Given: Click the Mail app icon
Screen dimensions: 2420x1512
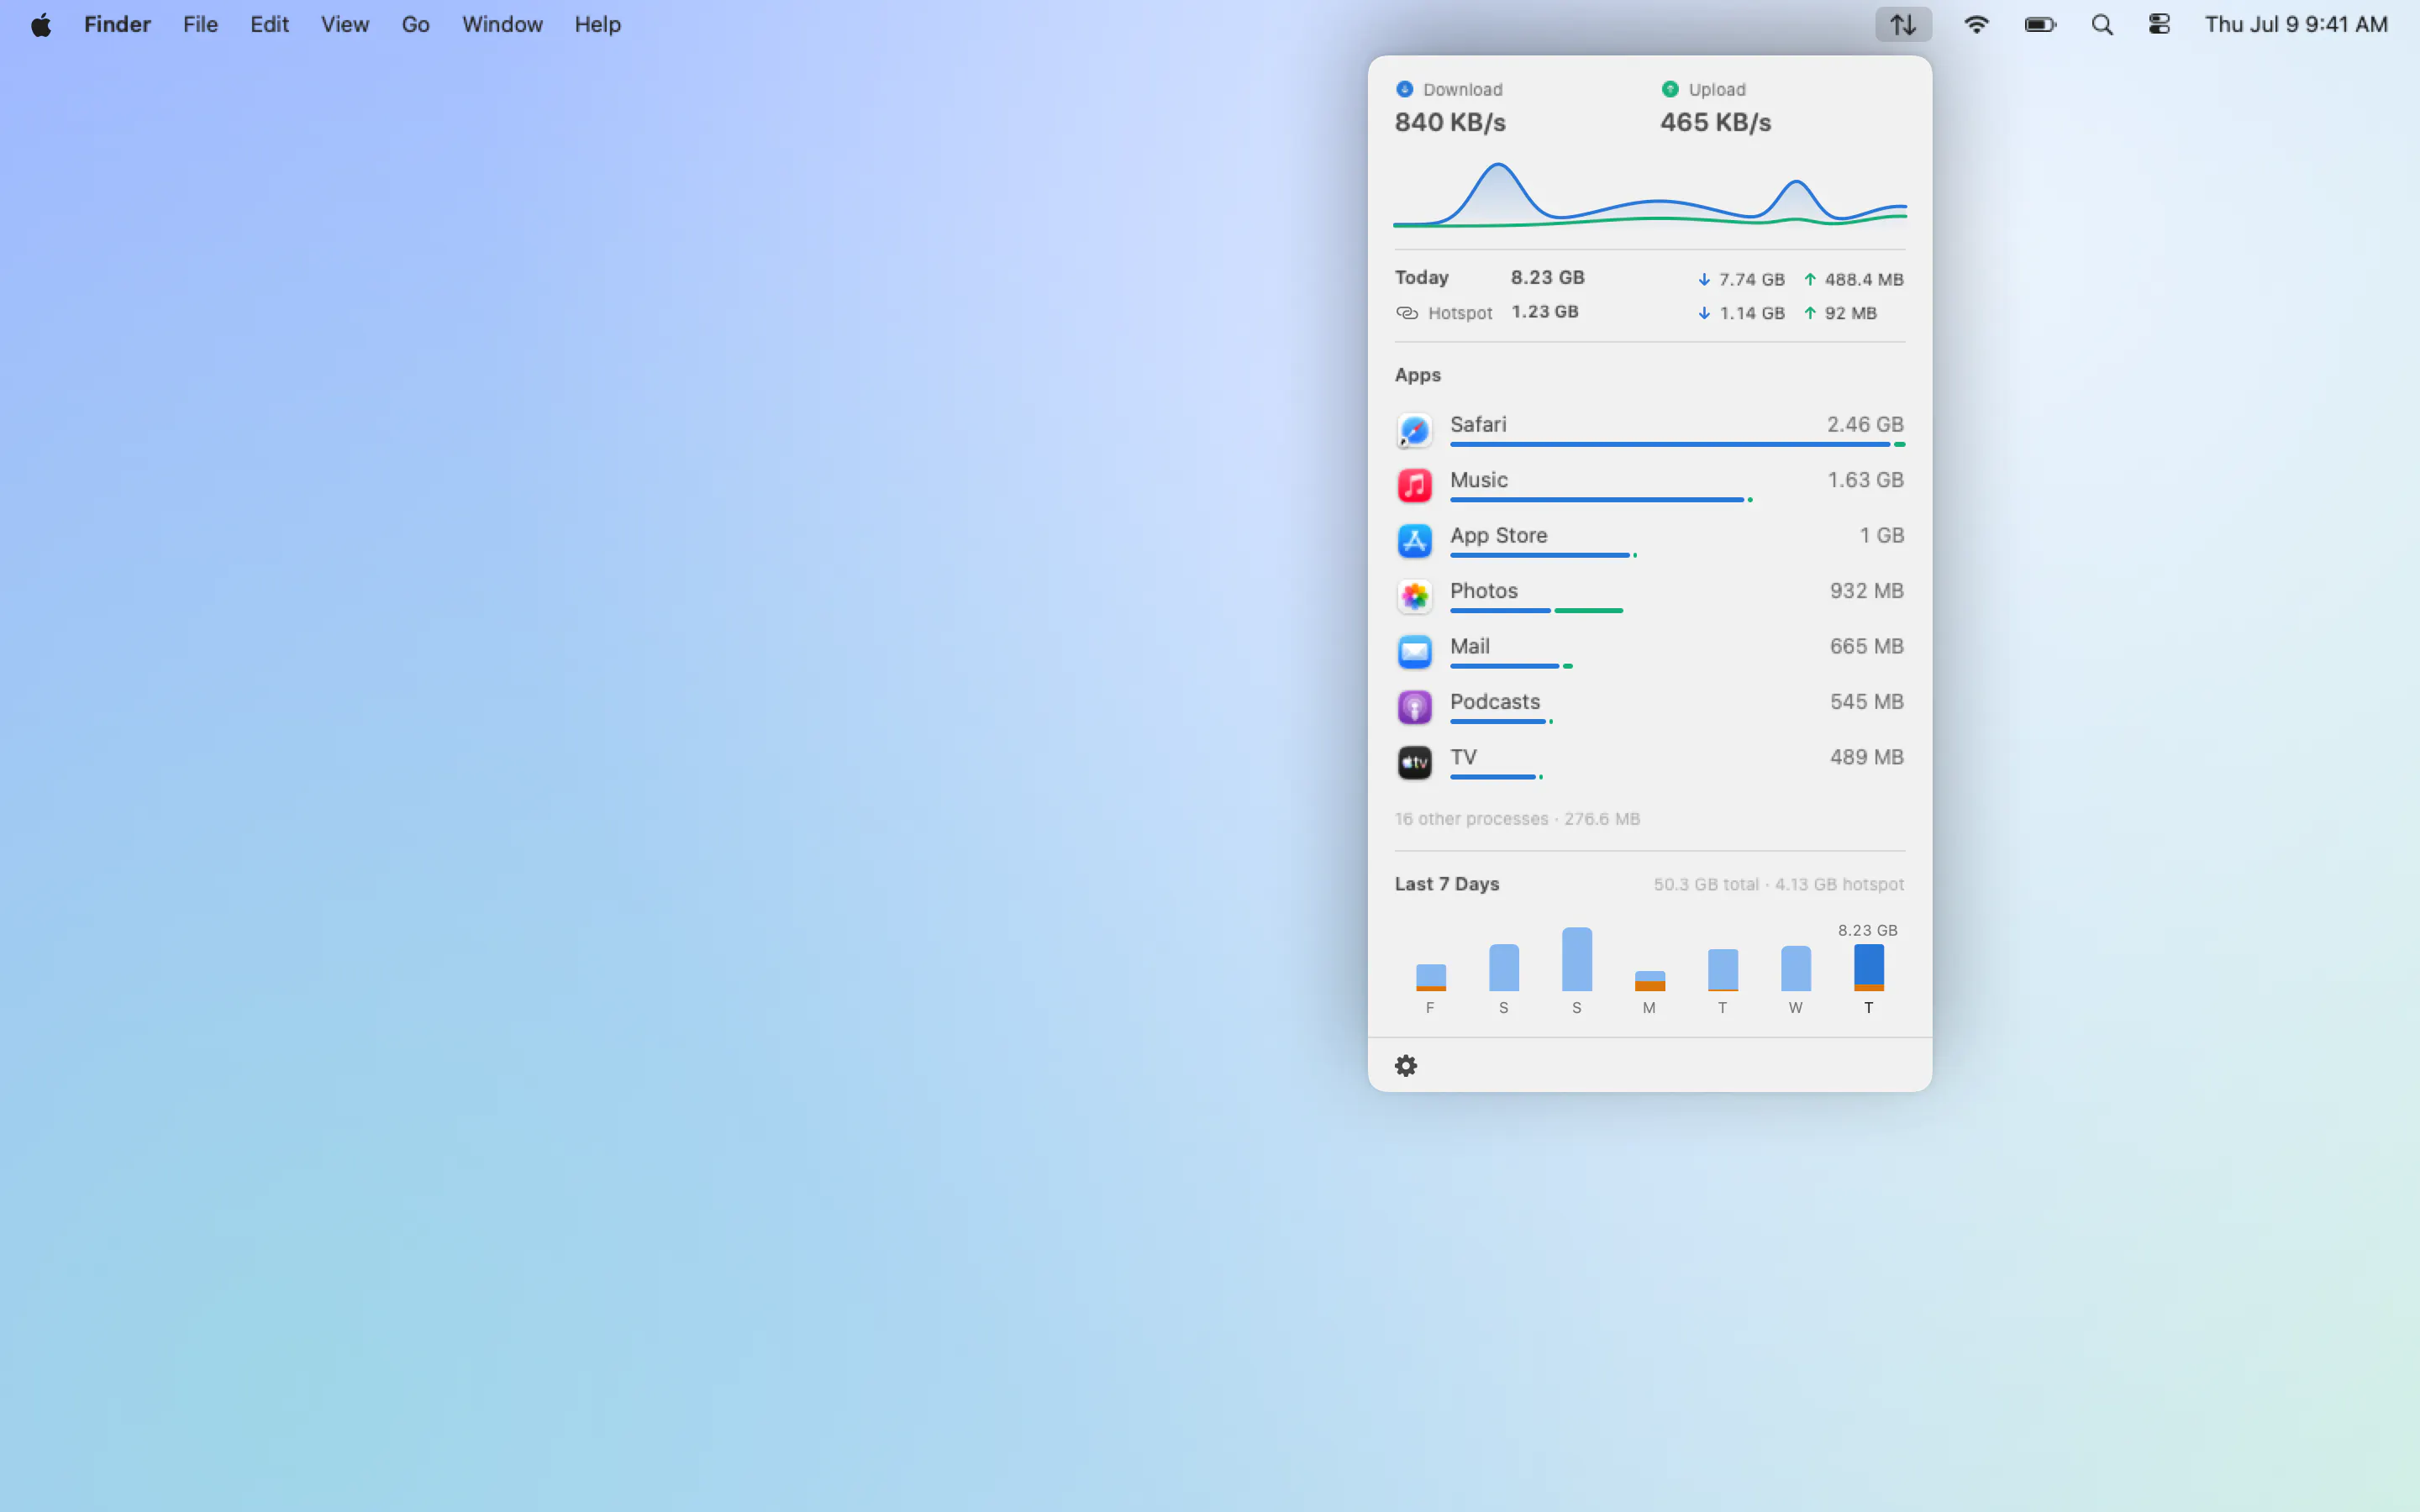Looking at the screenshot, I should coord(1414,652).
